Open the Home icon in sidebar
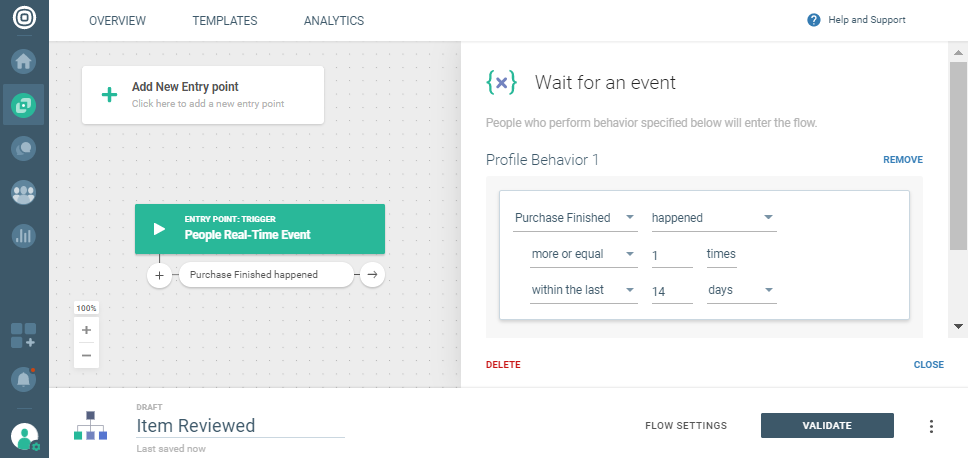 coord(24,62)
